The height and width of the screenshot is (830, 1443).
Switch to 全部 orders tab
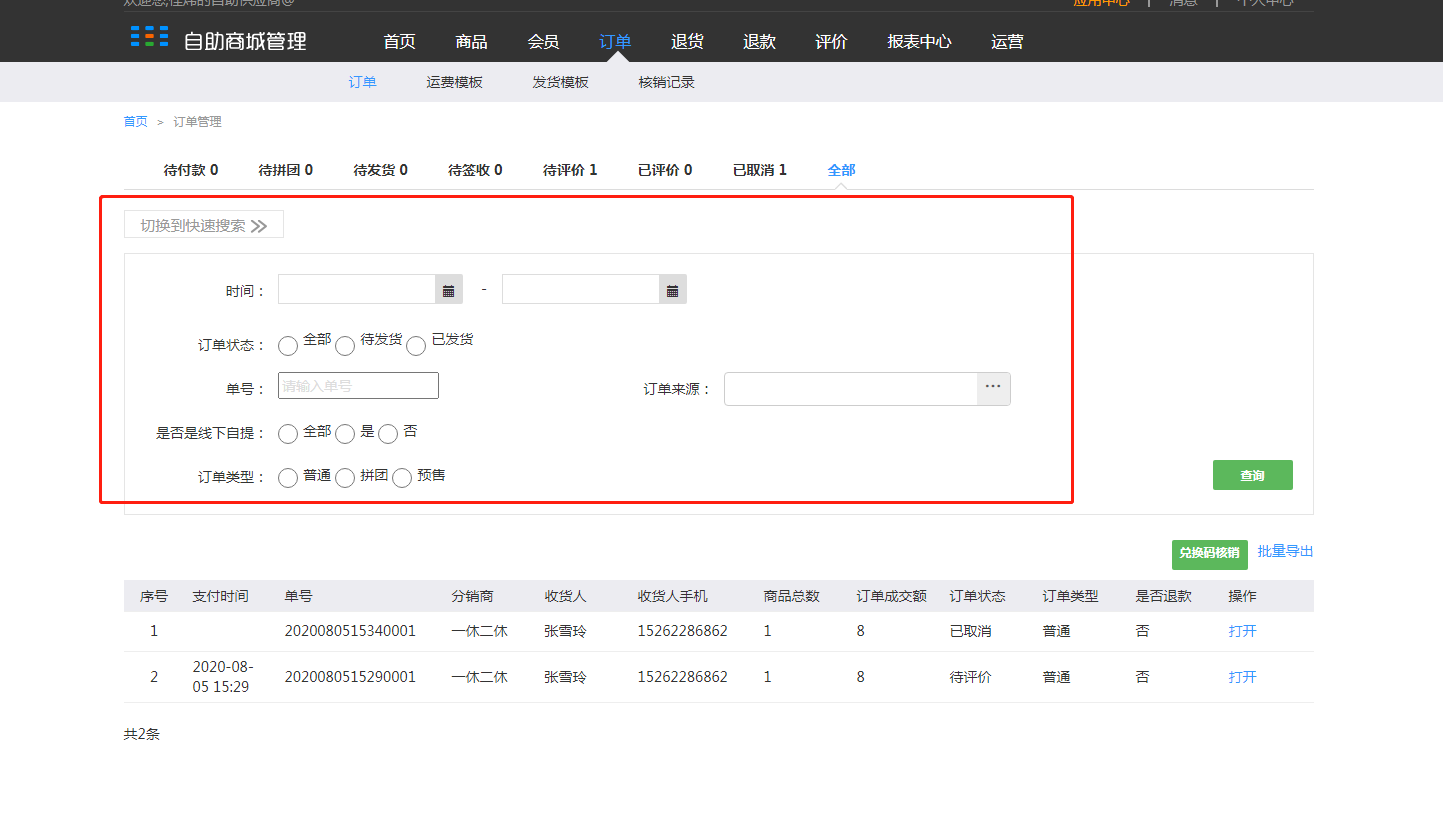(x=841, y=170)
